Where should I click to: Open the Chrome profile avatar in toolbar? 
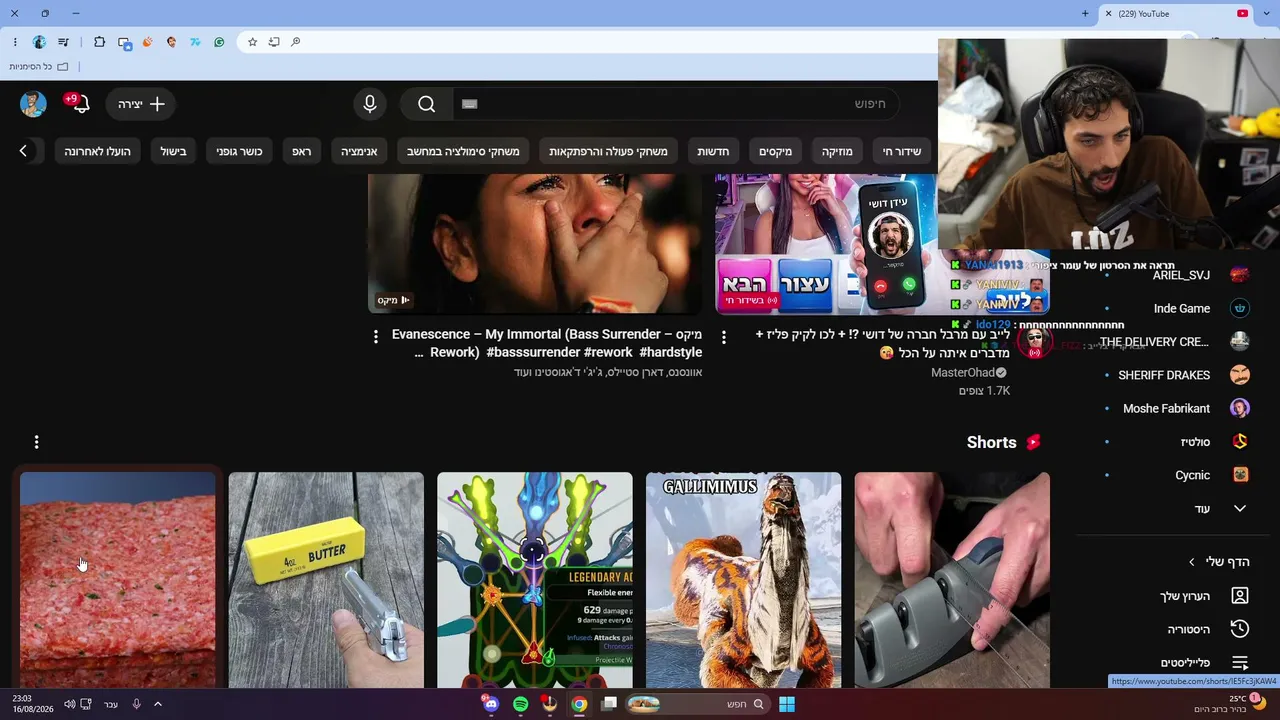click(39, 42)
